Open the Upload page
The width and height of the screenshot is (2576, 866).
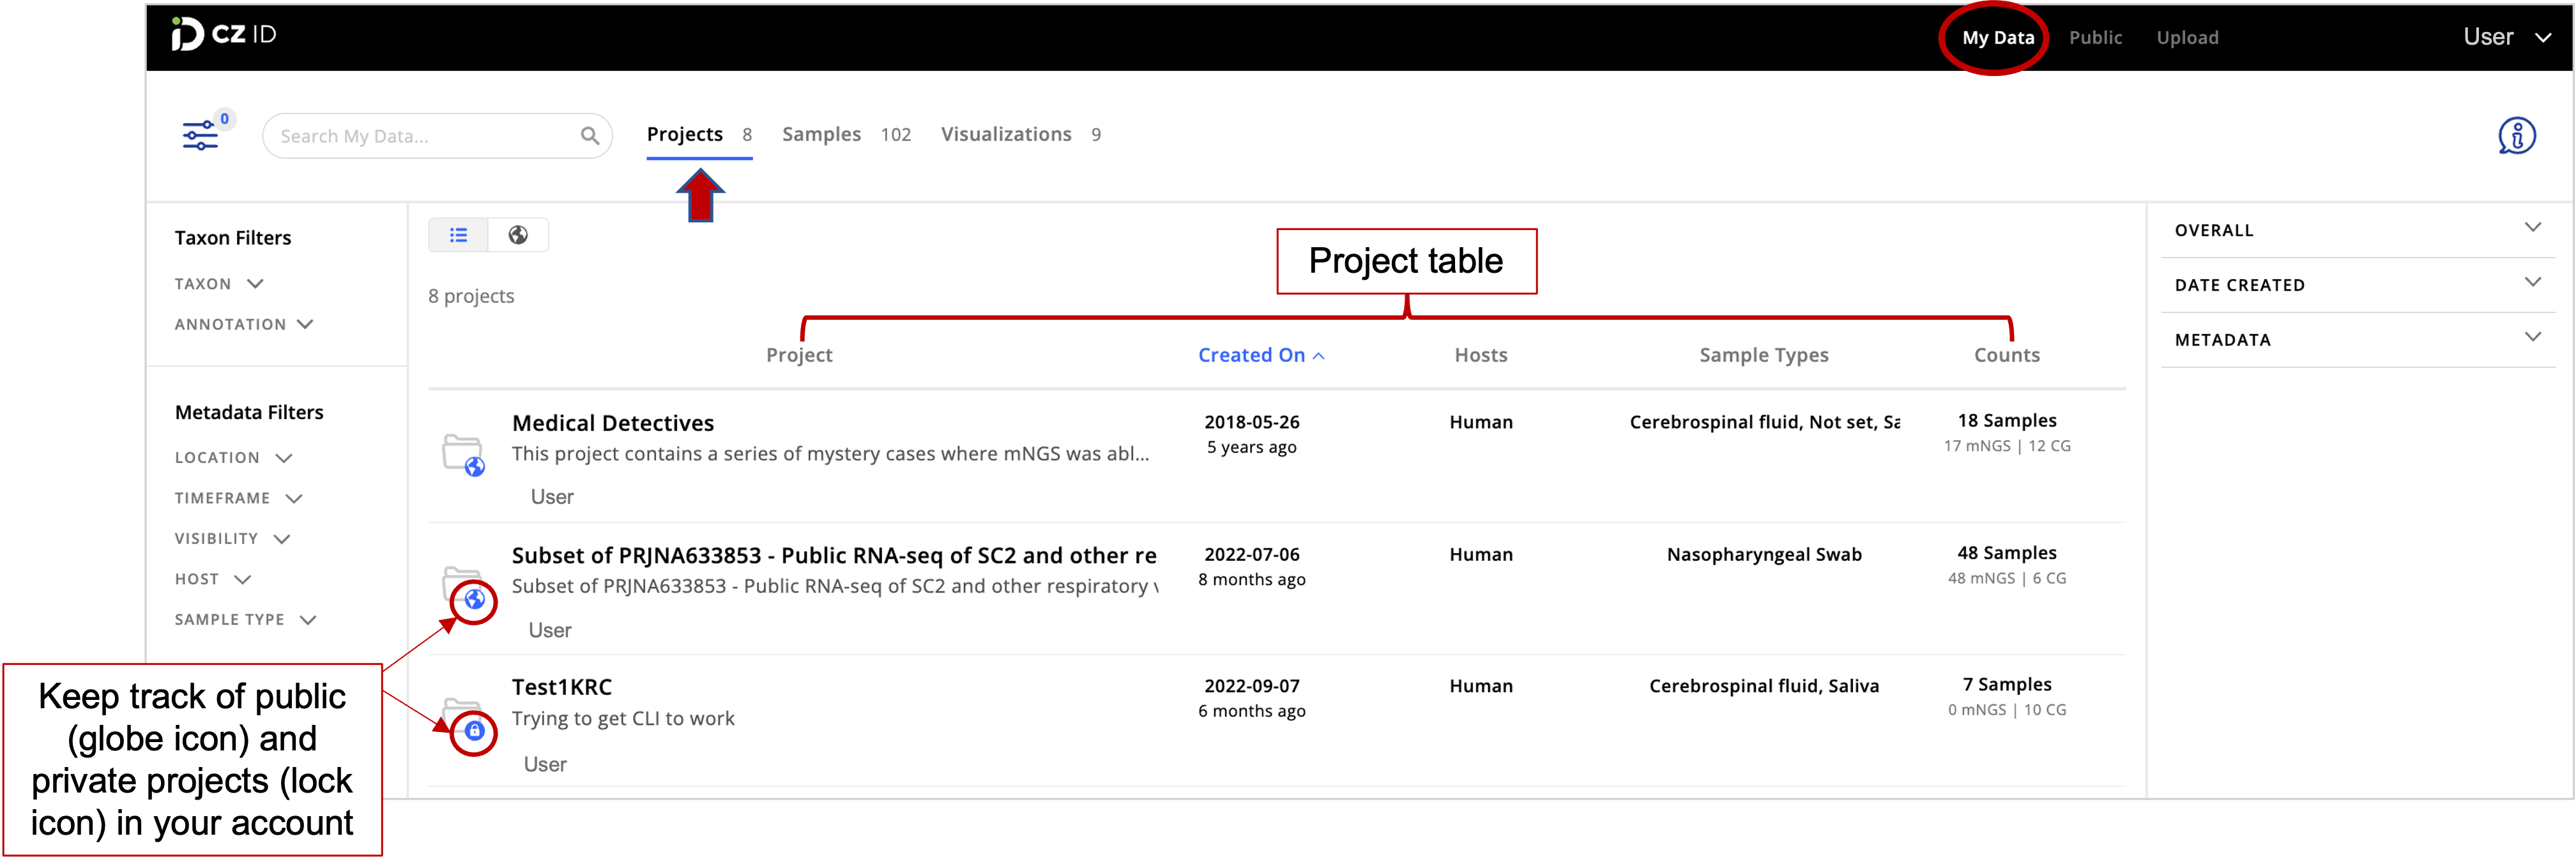click(2187, 37)
